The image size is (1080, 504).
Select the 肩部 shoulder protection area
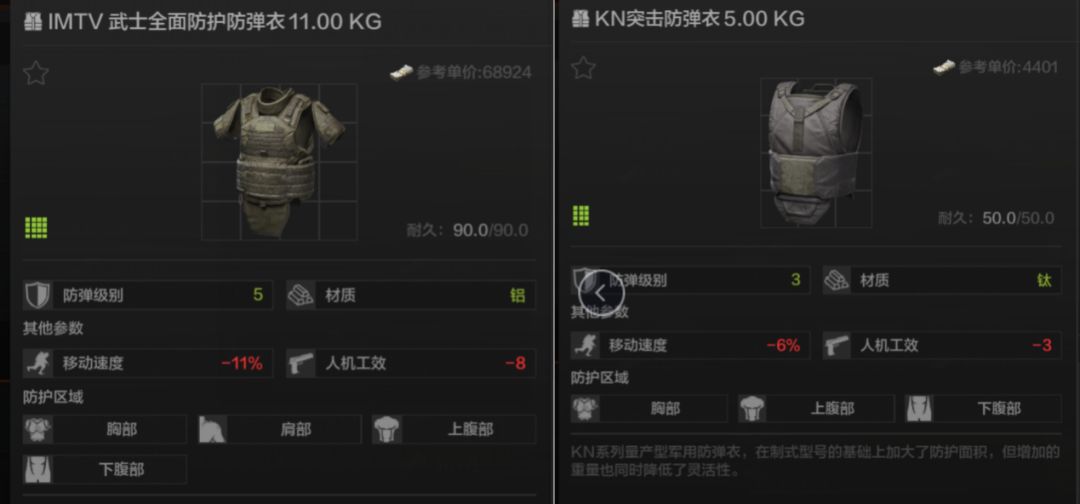click(x=280, y=430)
